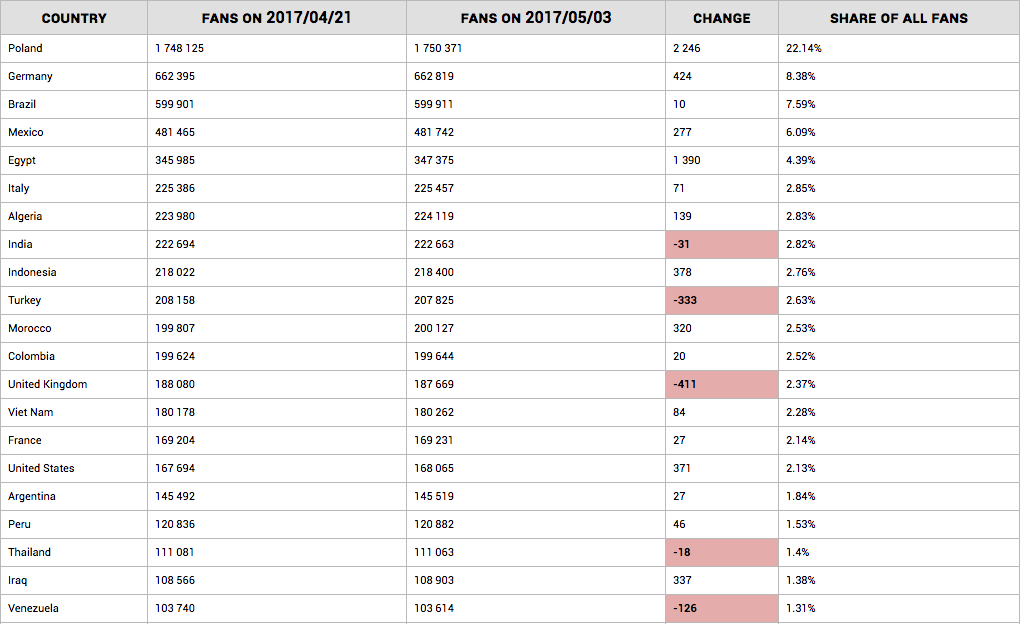Select Iraq's 1.38% share cell
This screenshot has width=1020, height=624.
[801, 580]
